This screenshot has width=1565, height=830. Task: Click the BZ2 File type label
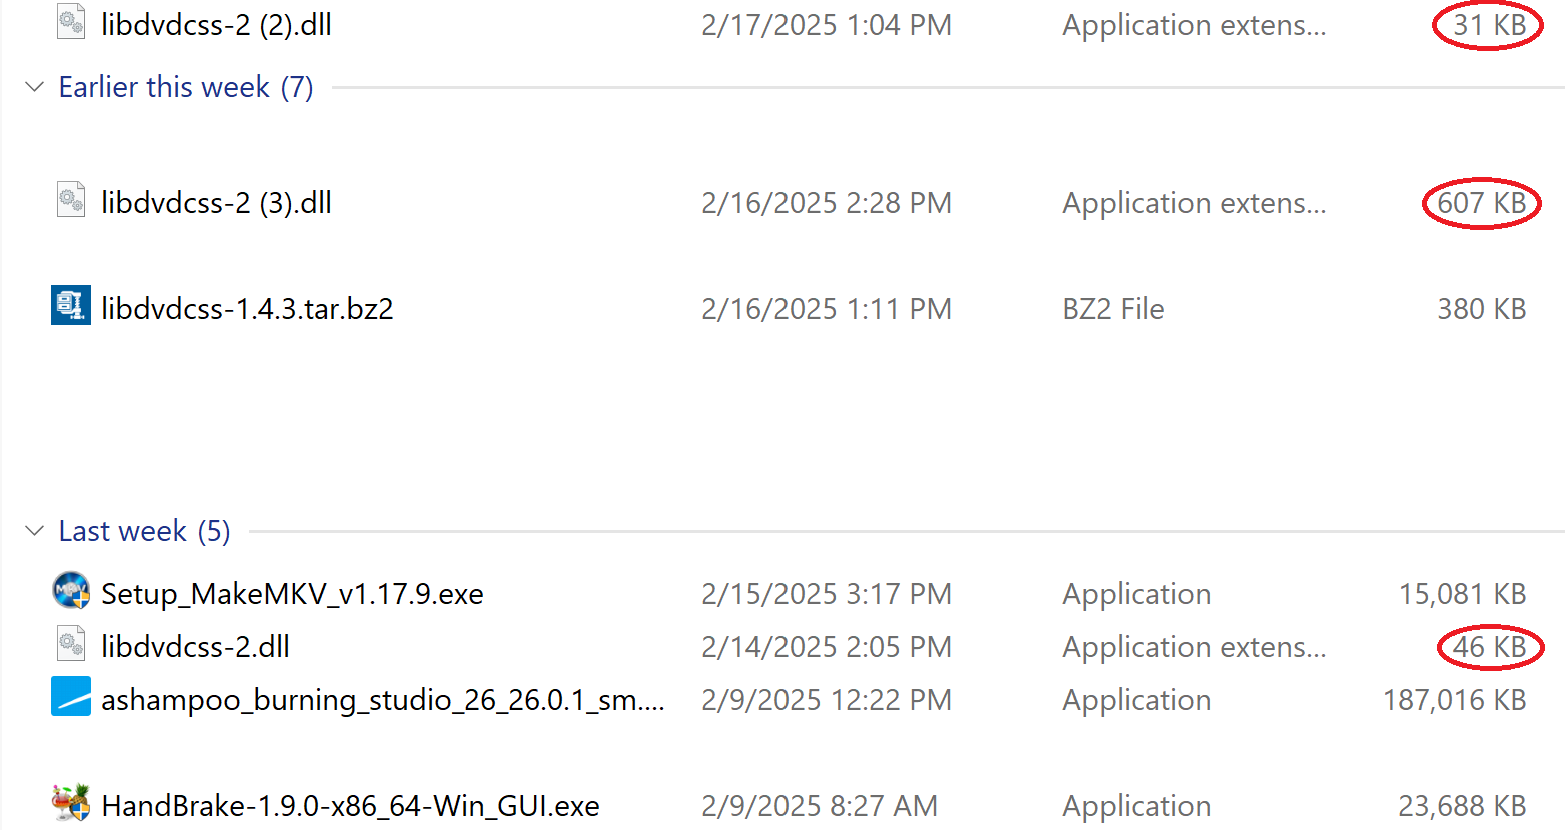click(1113, 309)
